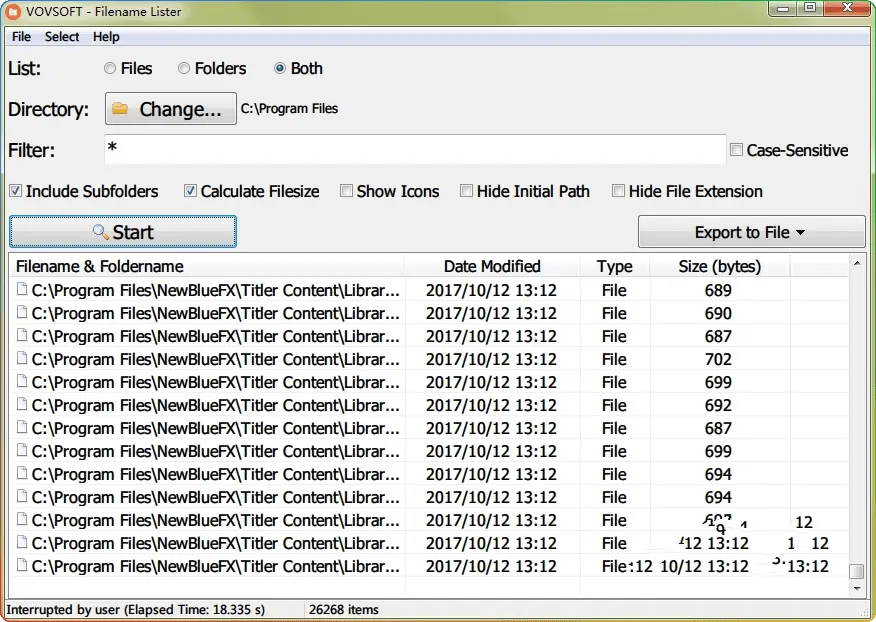The width and height of the screenshot is (876, 622).
Task: Click the scroll down arrow of list
Action: pyautogui.click(x=857, y=588)
